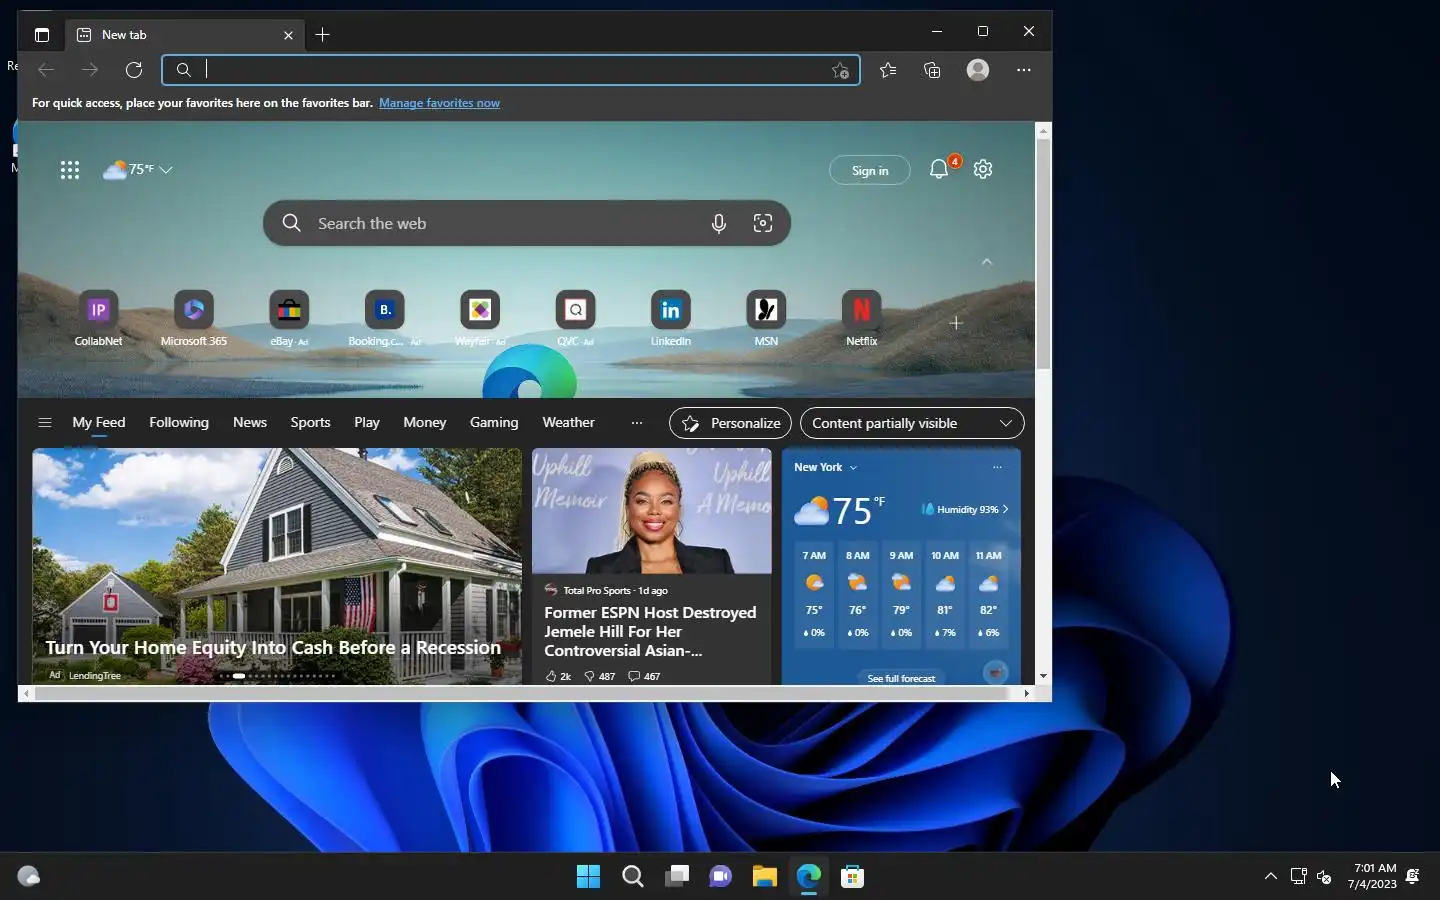This screenshot has height=900, width=1440.
Task: Select the My Feed tab
Action: [99, 423]
